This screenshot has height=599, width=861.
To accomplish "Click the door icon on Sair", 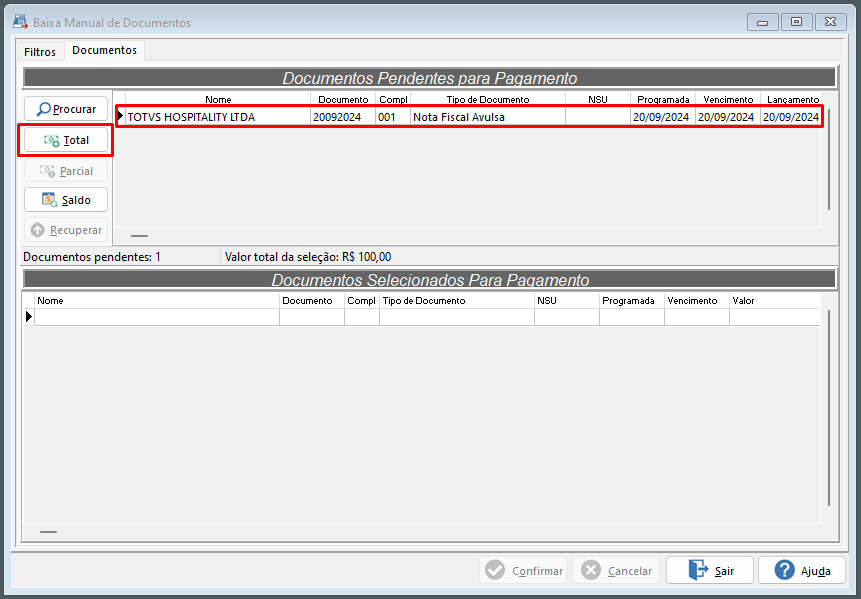I will coord(698,570).
